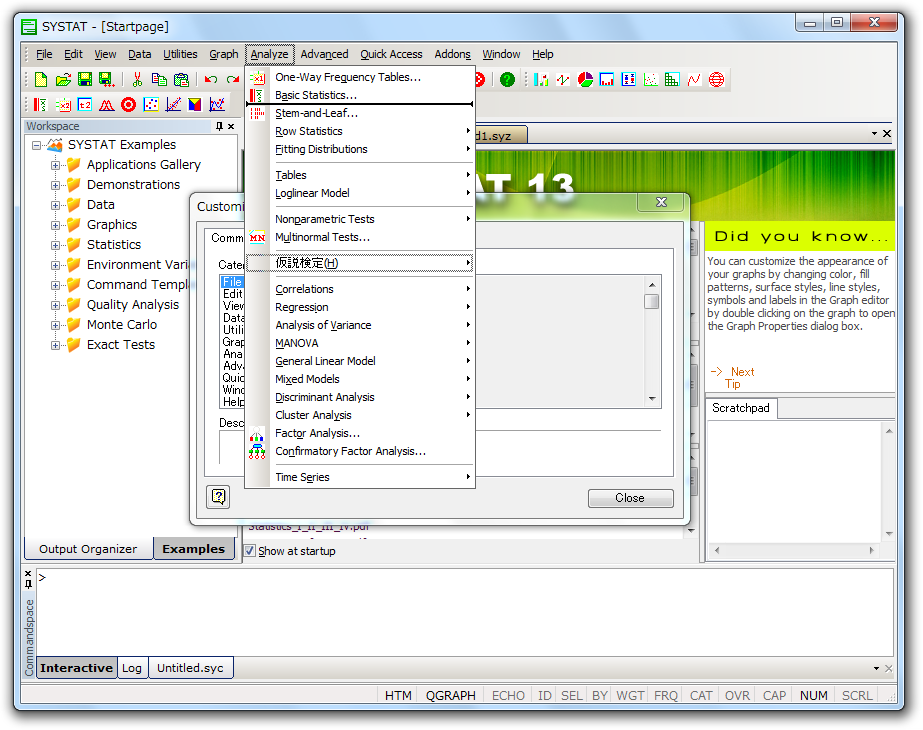Image resolution: width=923 pixels, height=730 pixels.
Task: Expand the Graphics folder node
Action: click(55, 225)
